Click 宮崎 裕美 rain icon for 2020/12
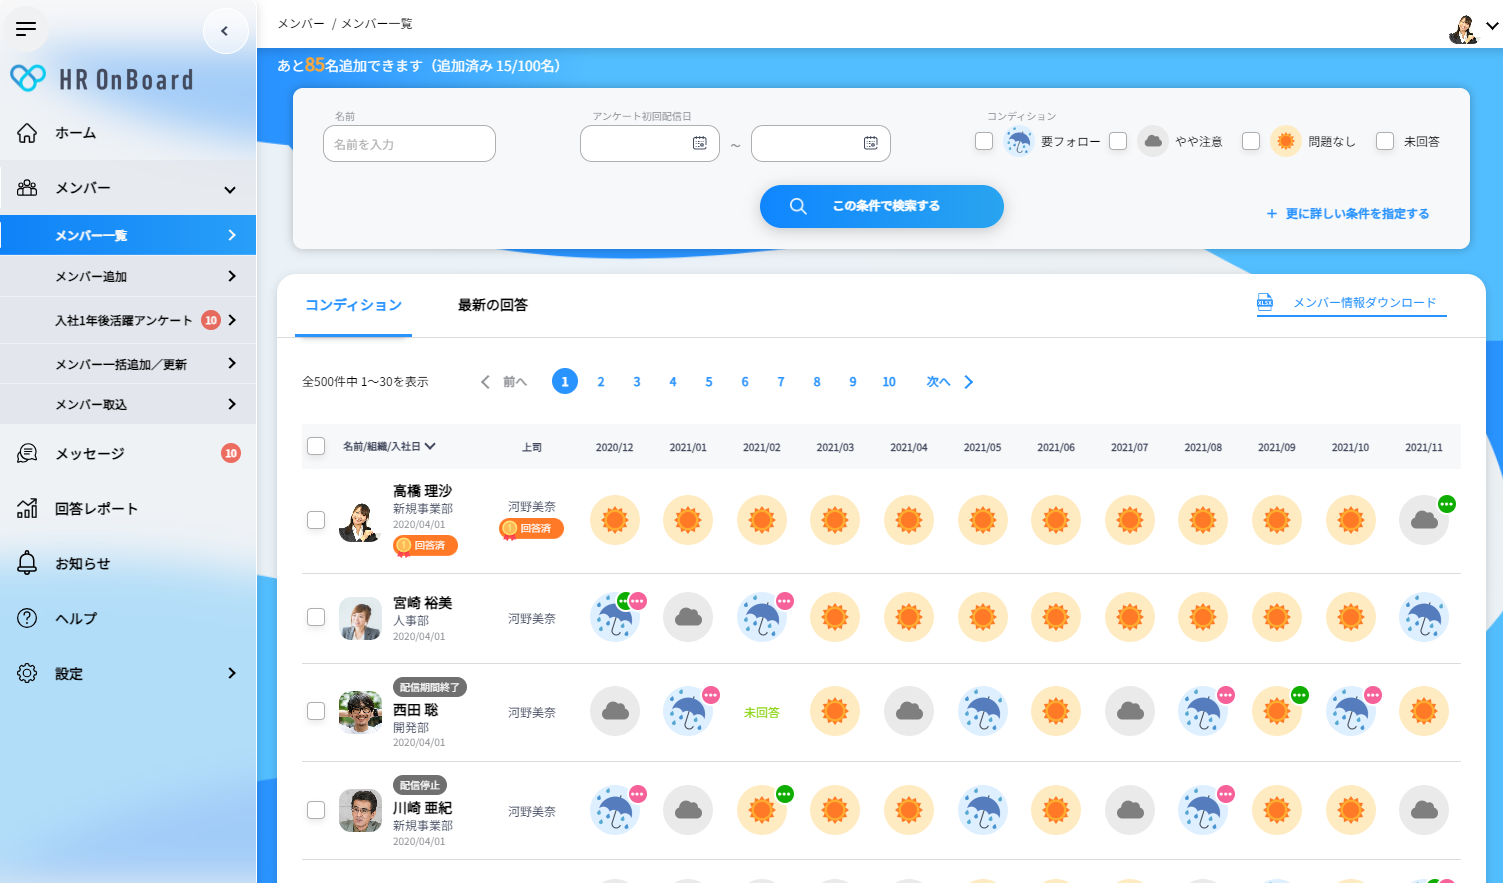Image resolution: width=1503 pixels, height=883 pixels. click(x=615, y=617)
